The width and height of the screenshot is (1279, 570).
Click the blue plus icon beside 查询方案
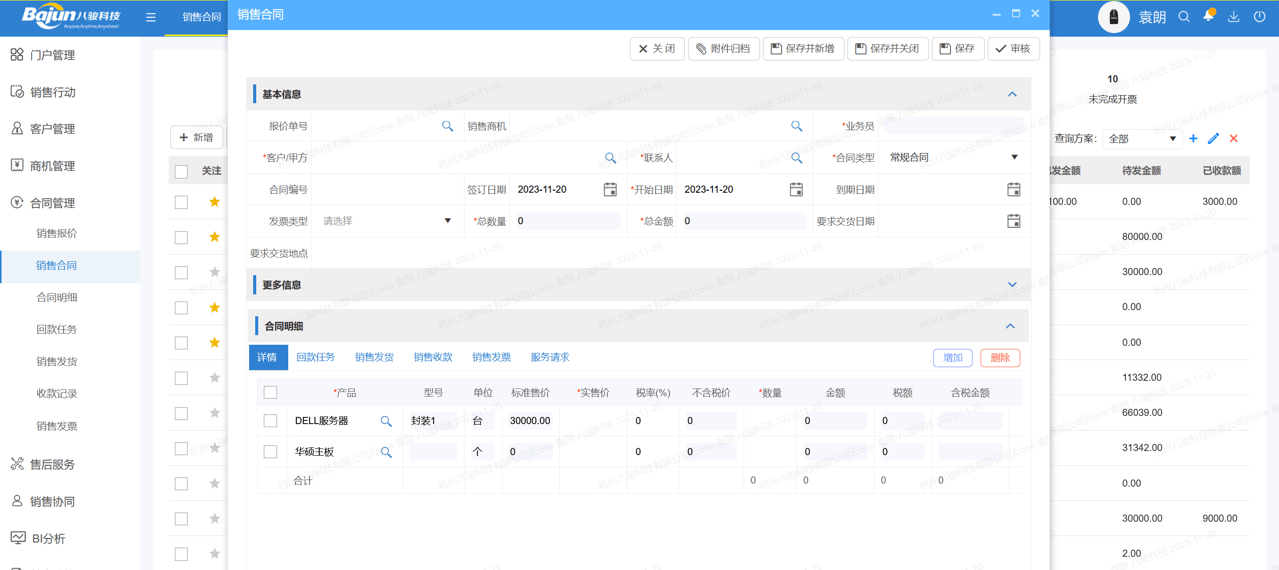(1193, 139)
